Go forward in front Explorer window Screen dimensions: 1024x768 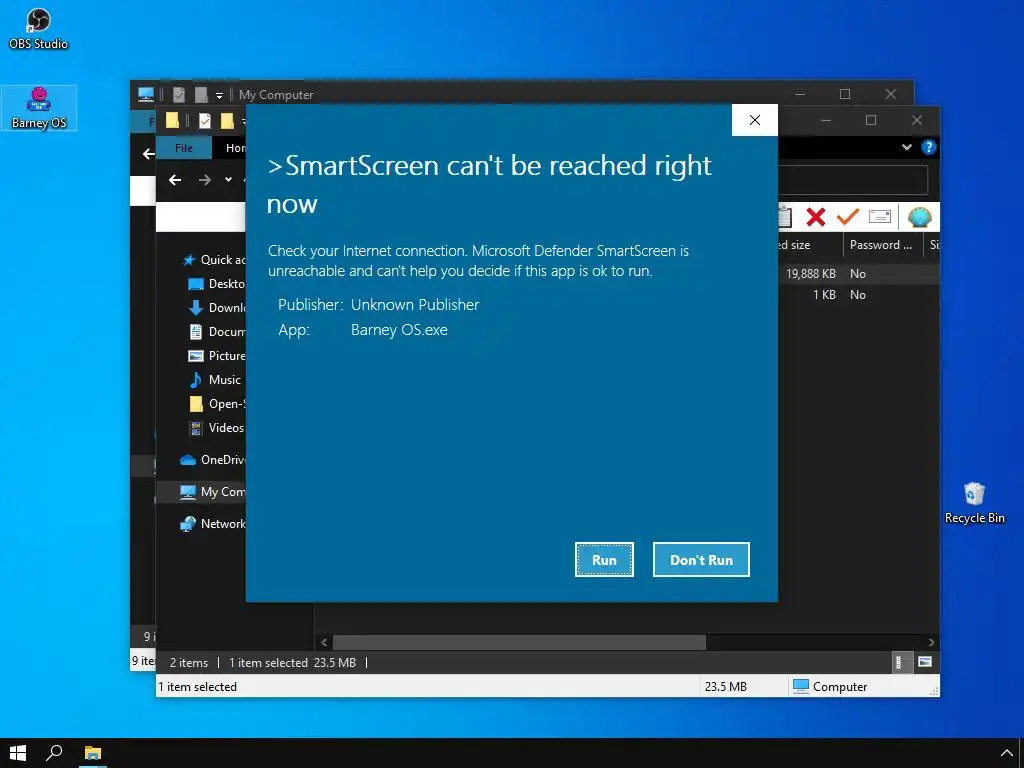[204, 180]
